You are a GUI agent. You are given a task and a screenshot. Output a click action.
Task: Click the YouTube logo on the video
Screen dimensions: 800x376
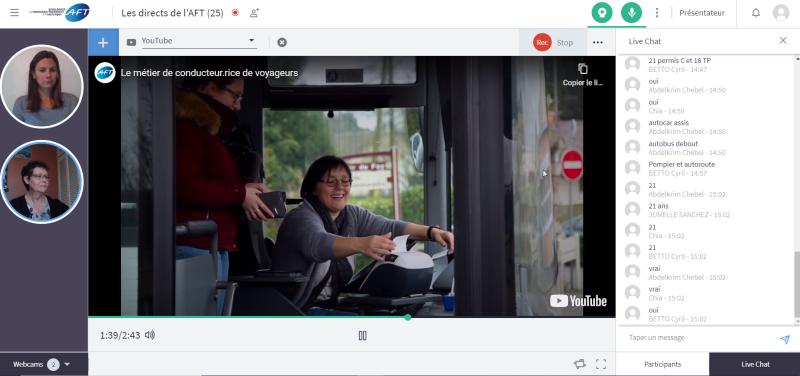point(578,301)
